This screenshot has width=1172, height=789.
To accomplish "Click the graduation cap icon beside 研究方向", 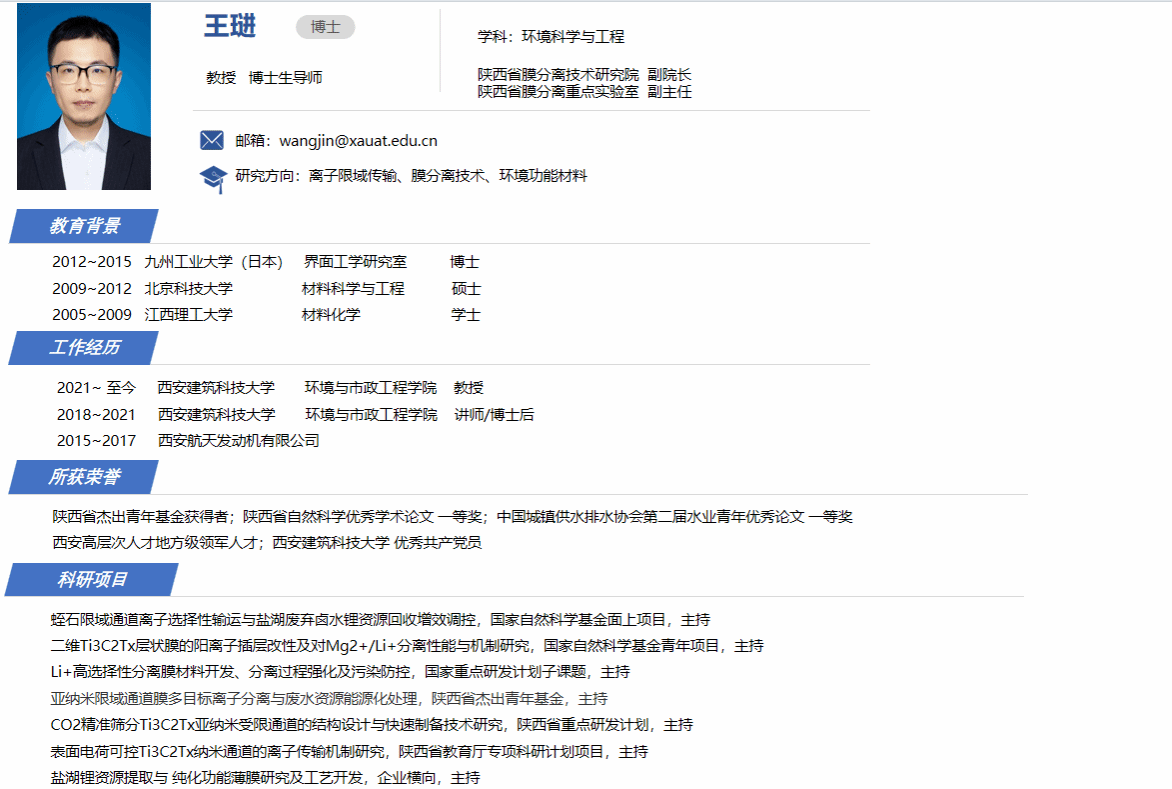I will tap(213, 178).
